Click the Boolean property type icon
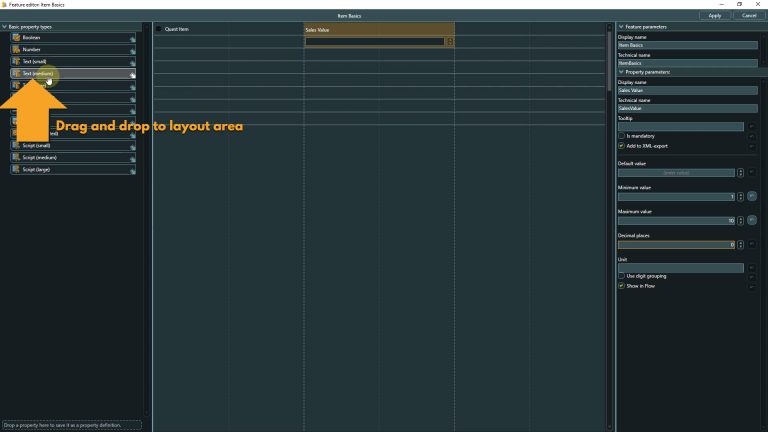This screenshot has height=432, width=768. pyautogui.click(x=16, y=37)
